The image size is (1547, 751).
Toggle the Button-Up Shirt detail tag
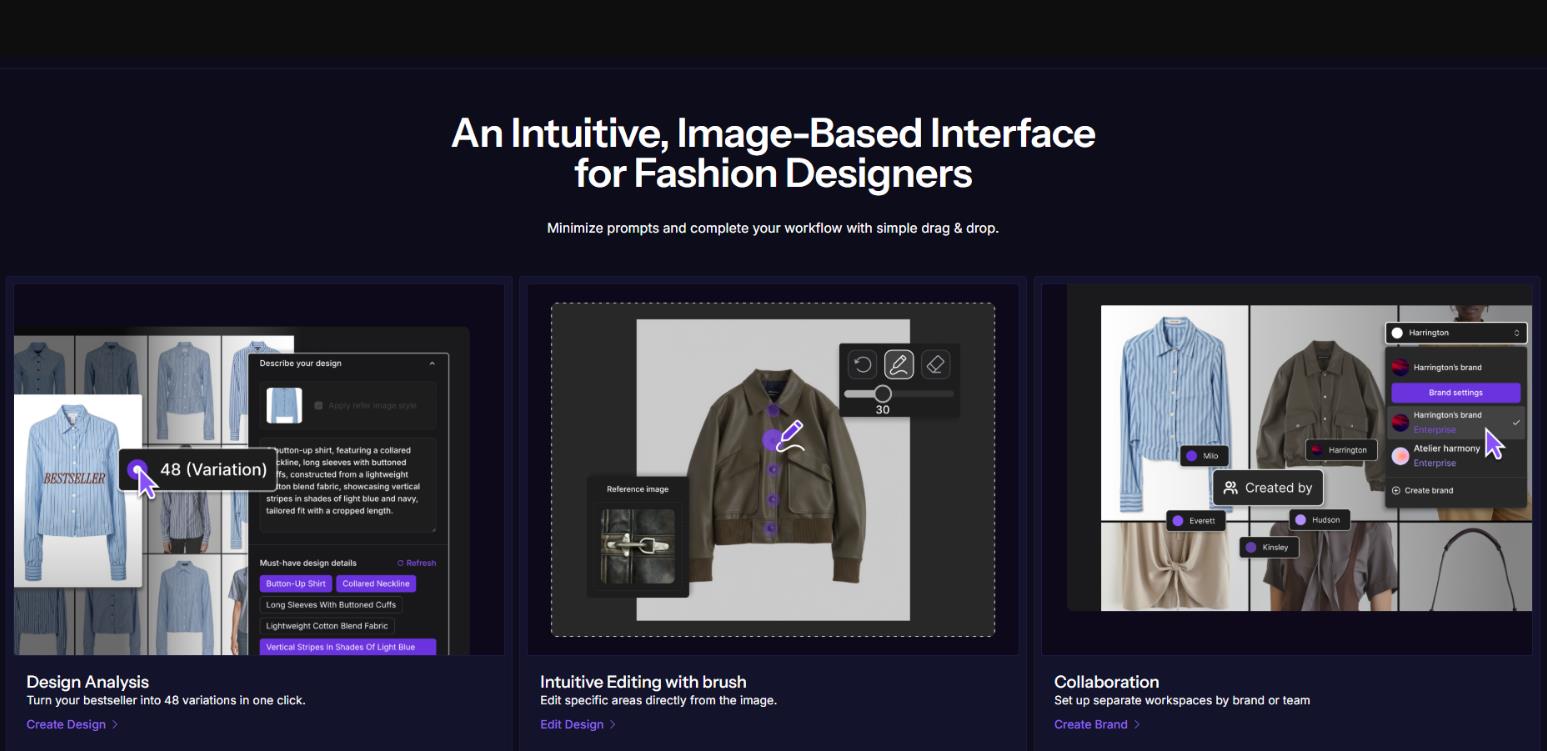pyautogui.click(x=295, y=584)
